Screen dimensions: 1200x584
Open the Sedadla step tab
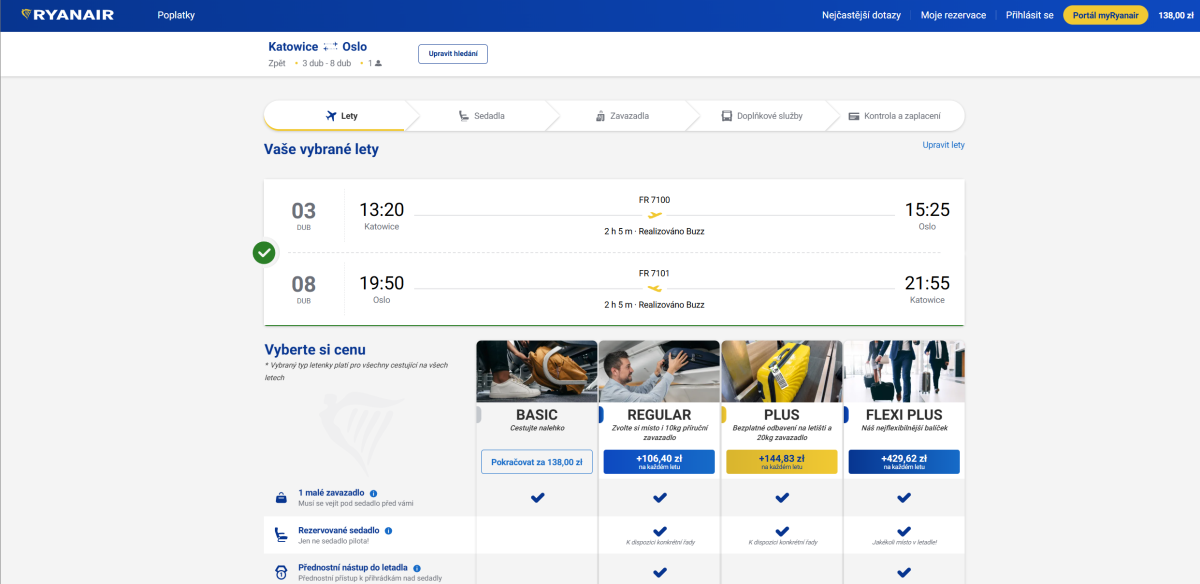[481, 116]
